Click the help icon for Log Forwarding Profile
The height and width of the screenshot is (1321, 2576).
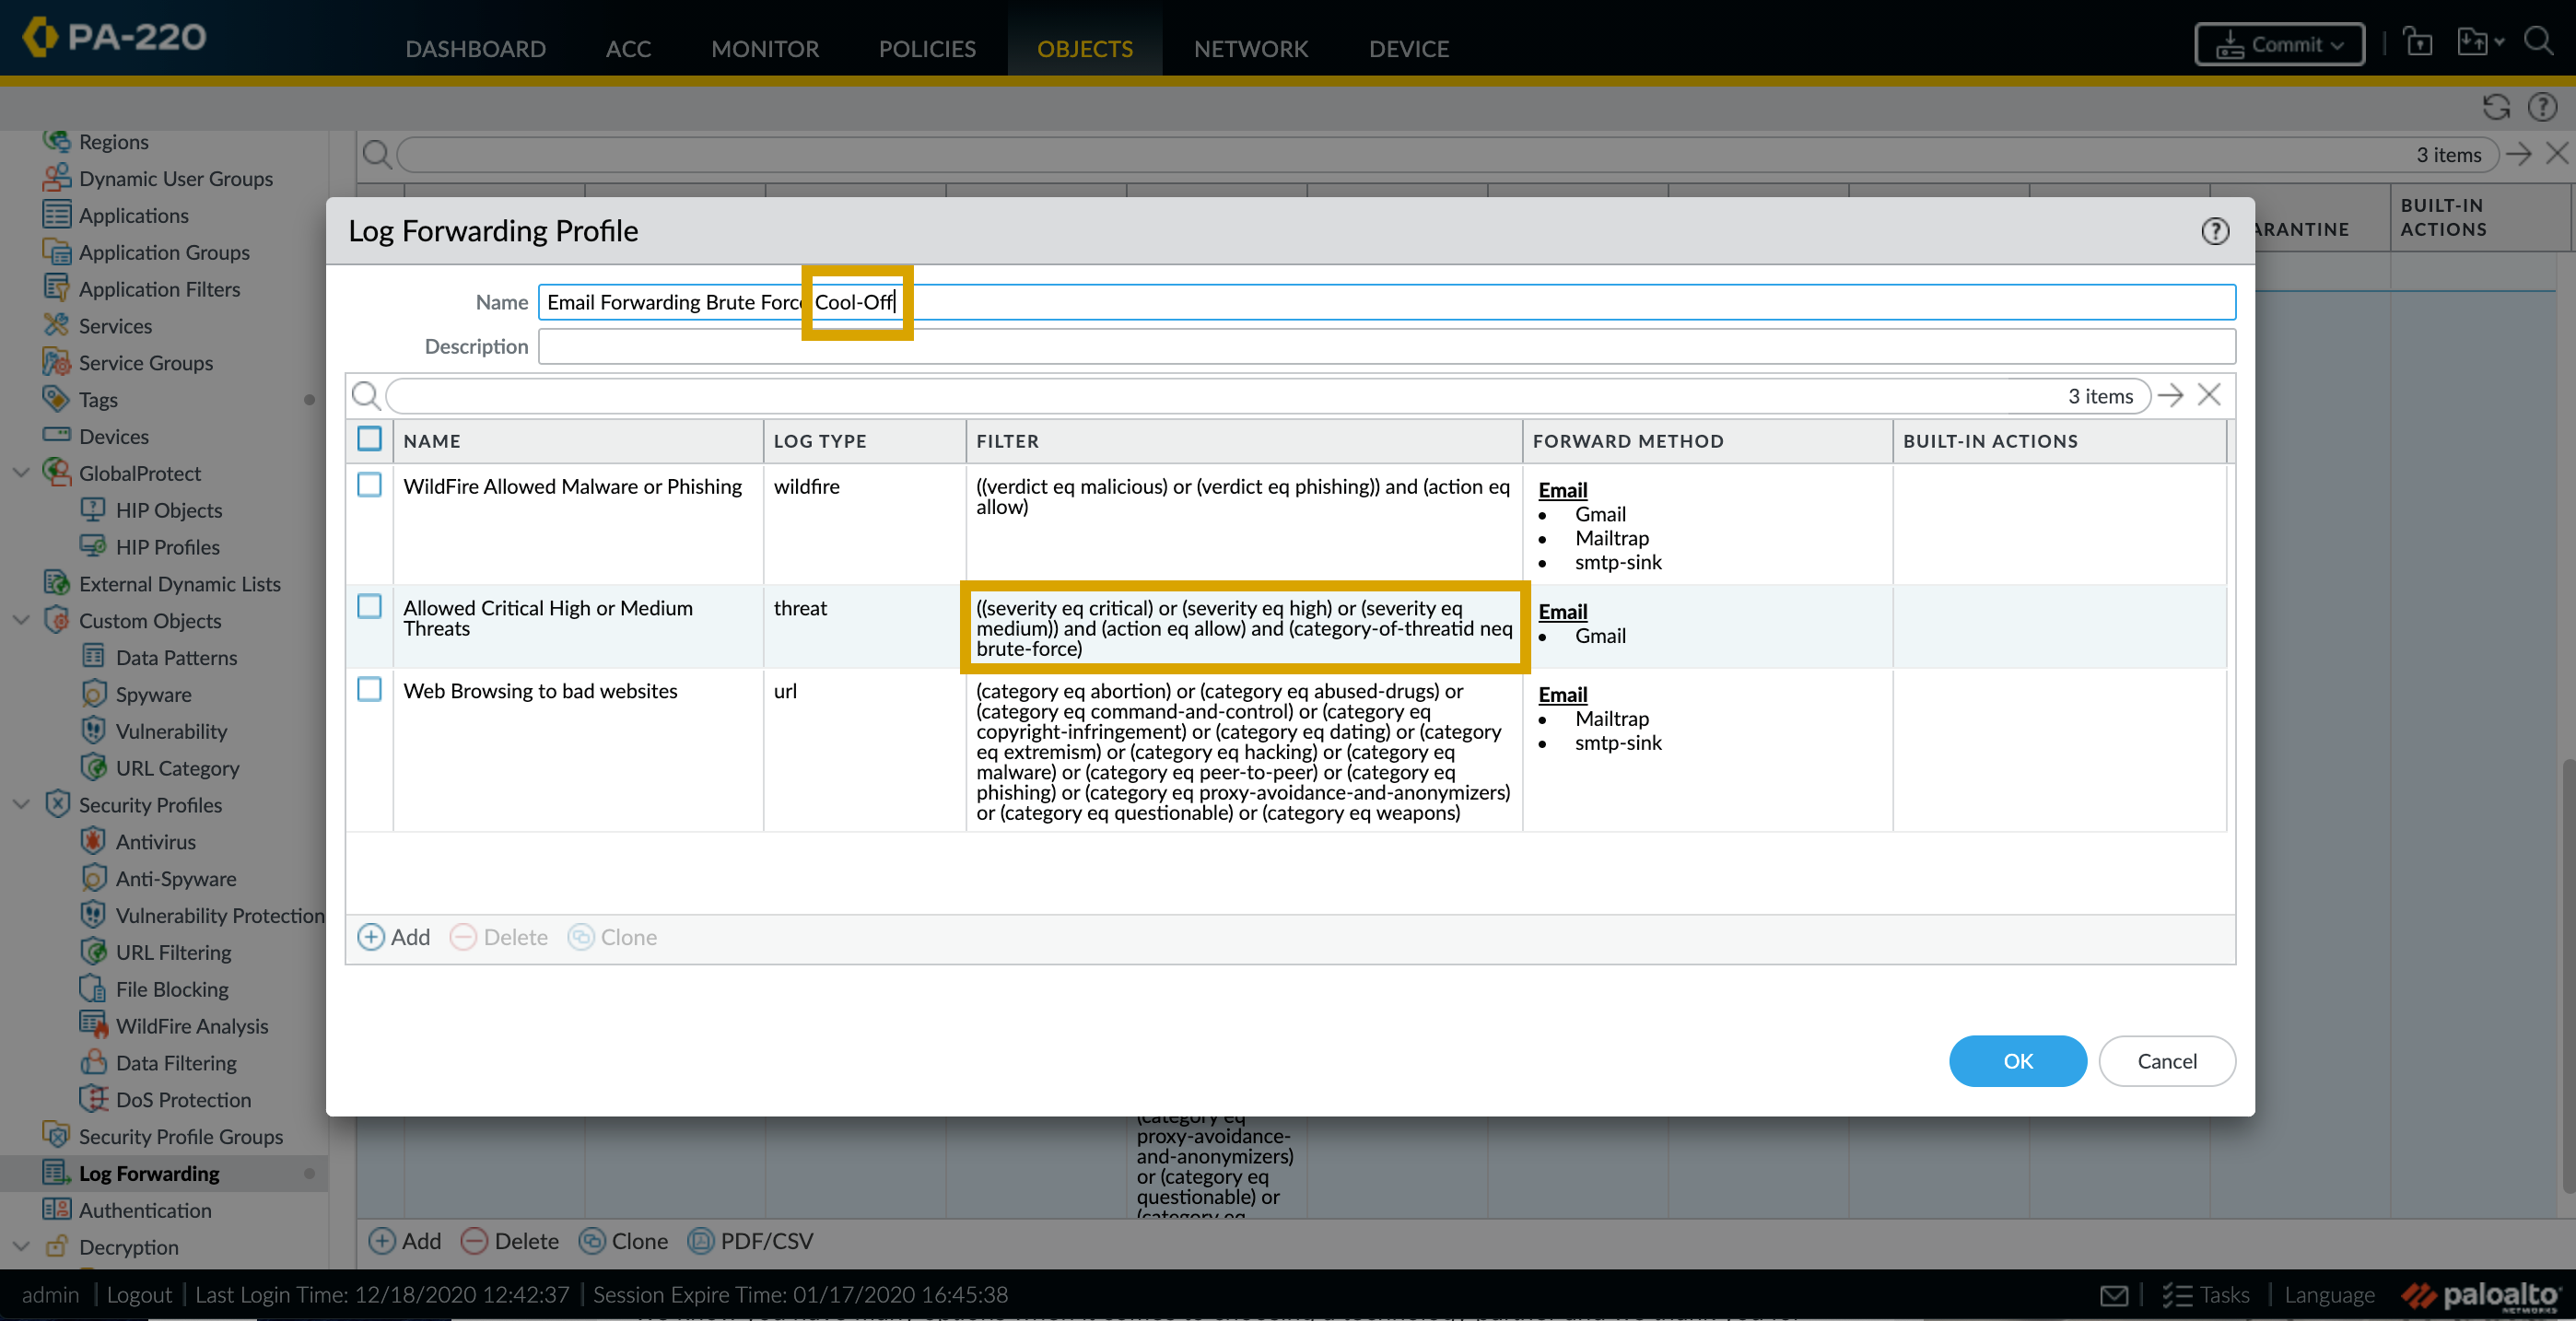coord(2216,231)
